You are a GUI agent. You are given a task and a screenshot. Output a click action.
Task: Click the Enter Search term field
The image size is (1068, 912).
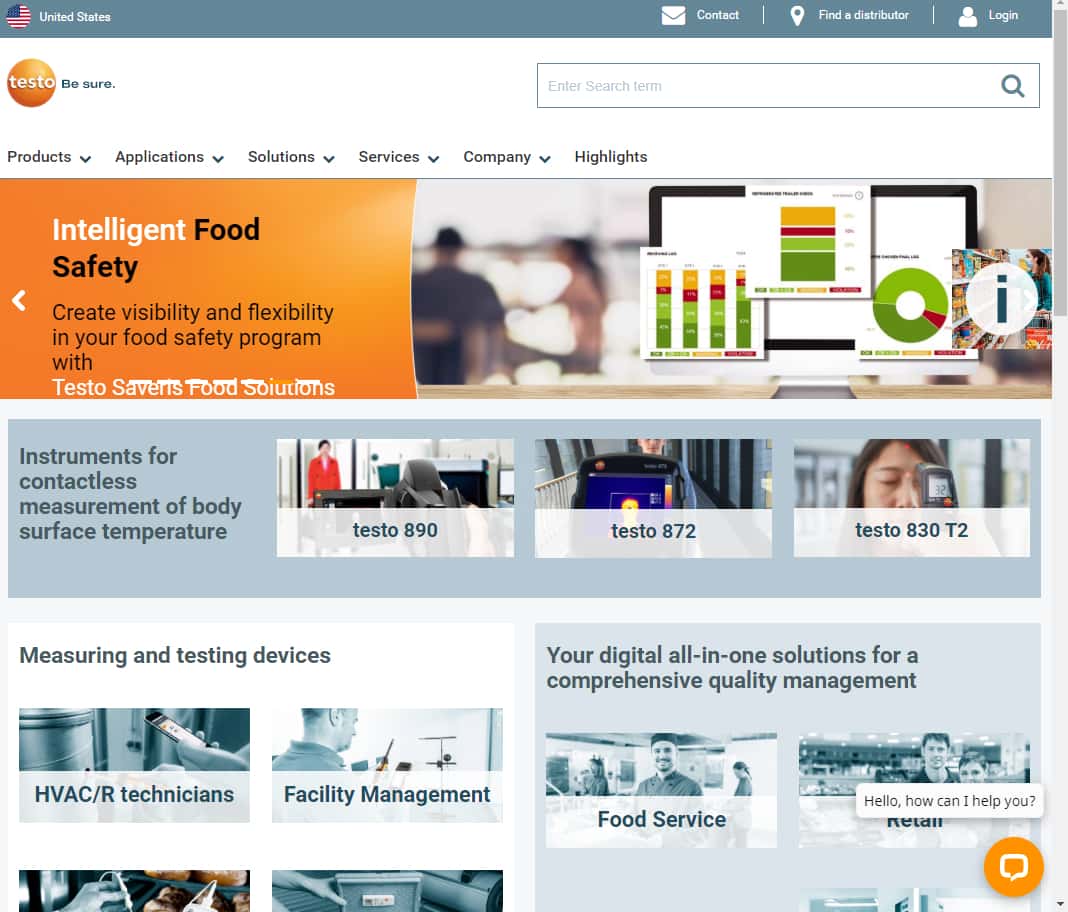[x=765, y=86]
